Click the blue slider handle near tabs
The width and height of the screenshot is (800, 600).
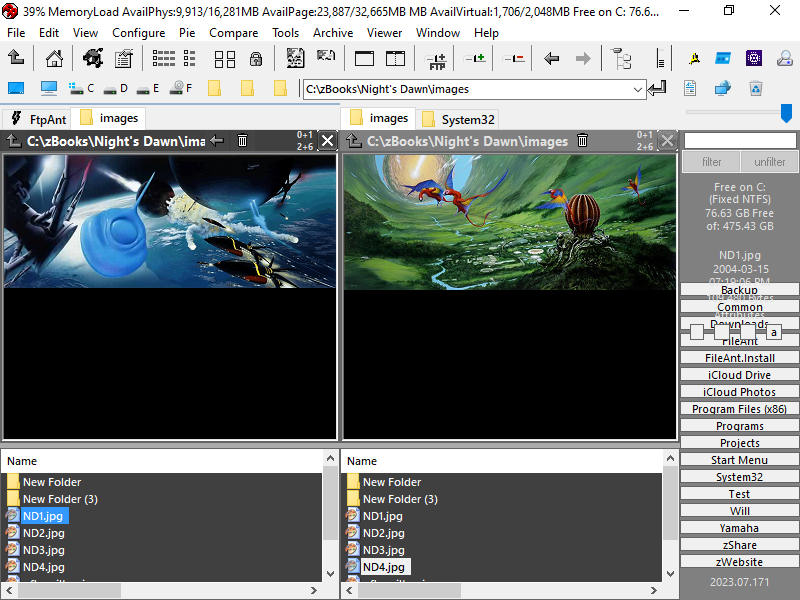(x=786, y=113)
